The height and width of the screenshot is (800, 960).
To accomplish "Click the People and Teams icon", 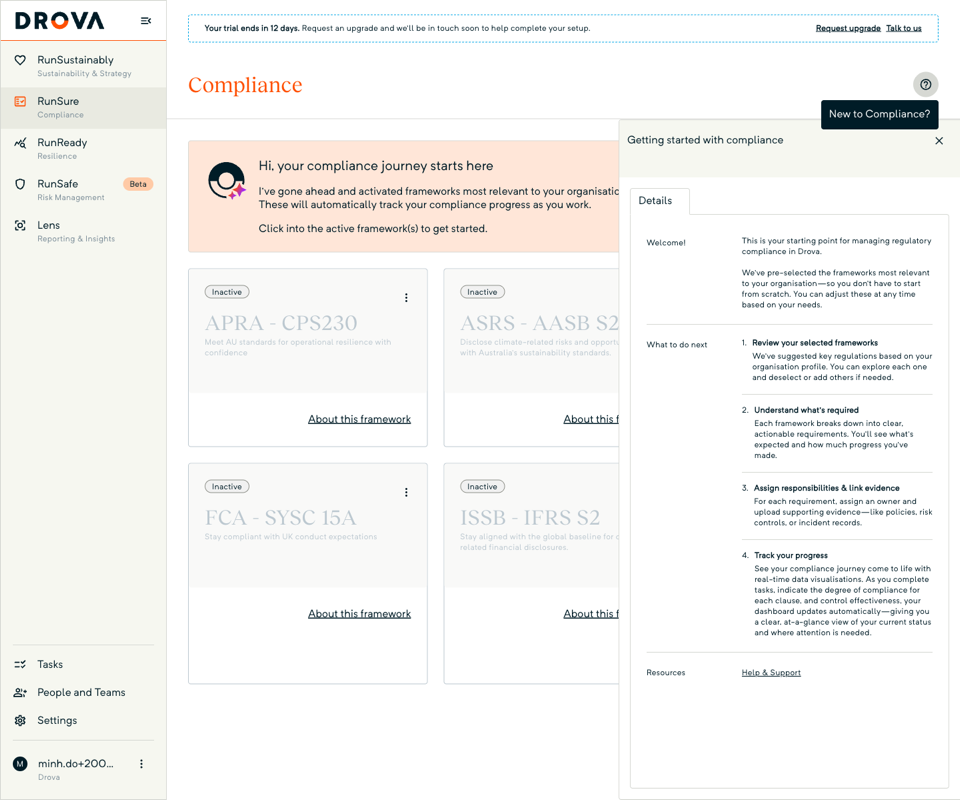I will 20,692.
